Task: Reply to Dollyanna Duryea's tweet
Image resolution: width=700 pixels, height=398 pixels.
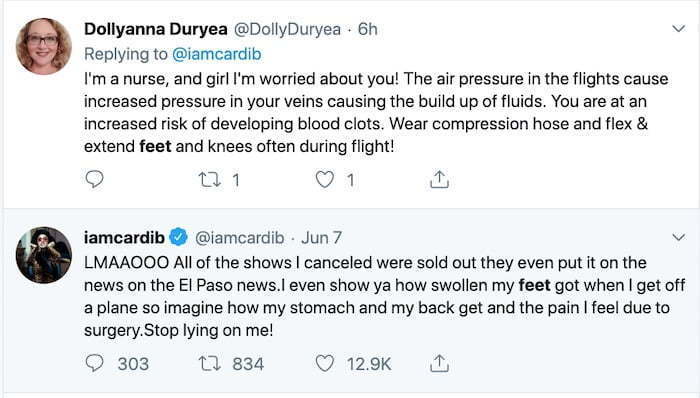Action: click(x=94, y=179)
